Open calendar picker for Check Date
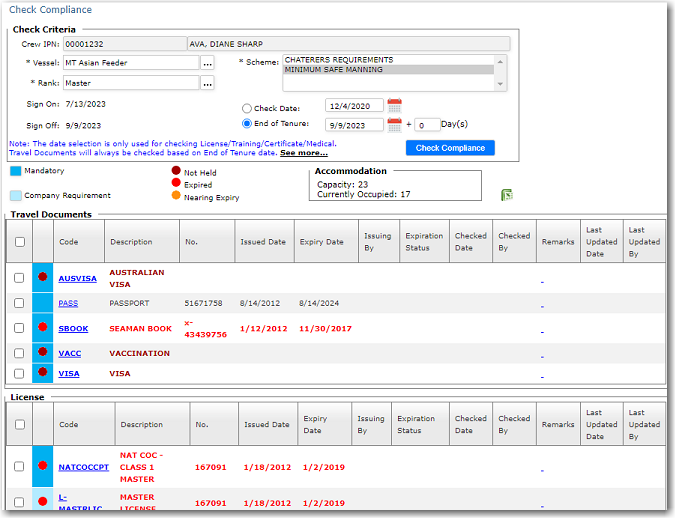 394,106
